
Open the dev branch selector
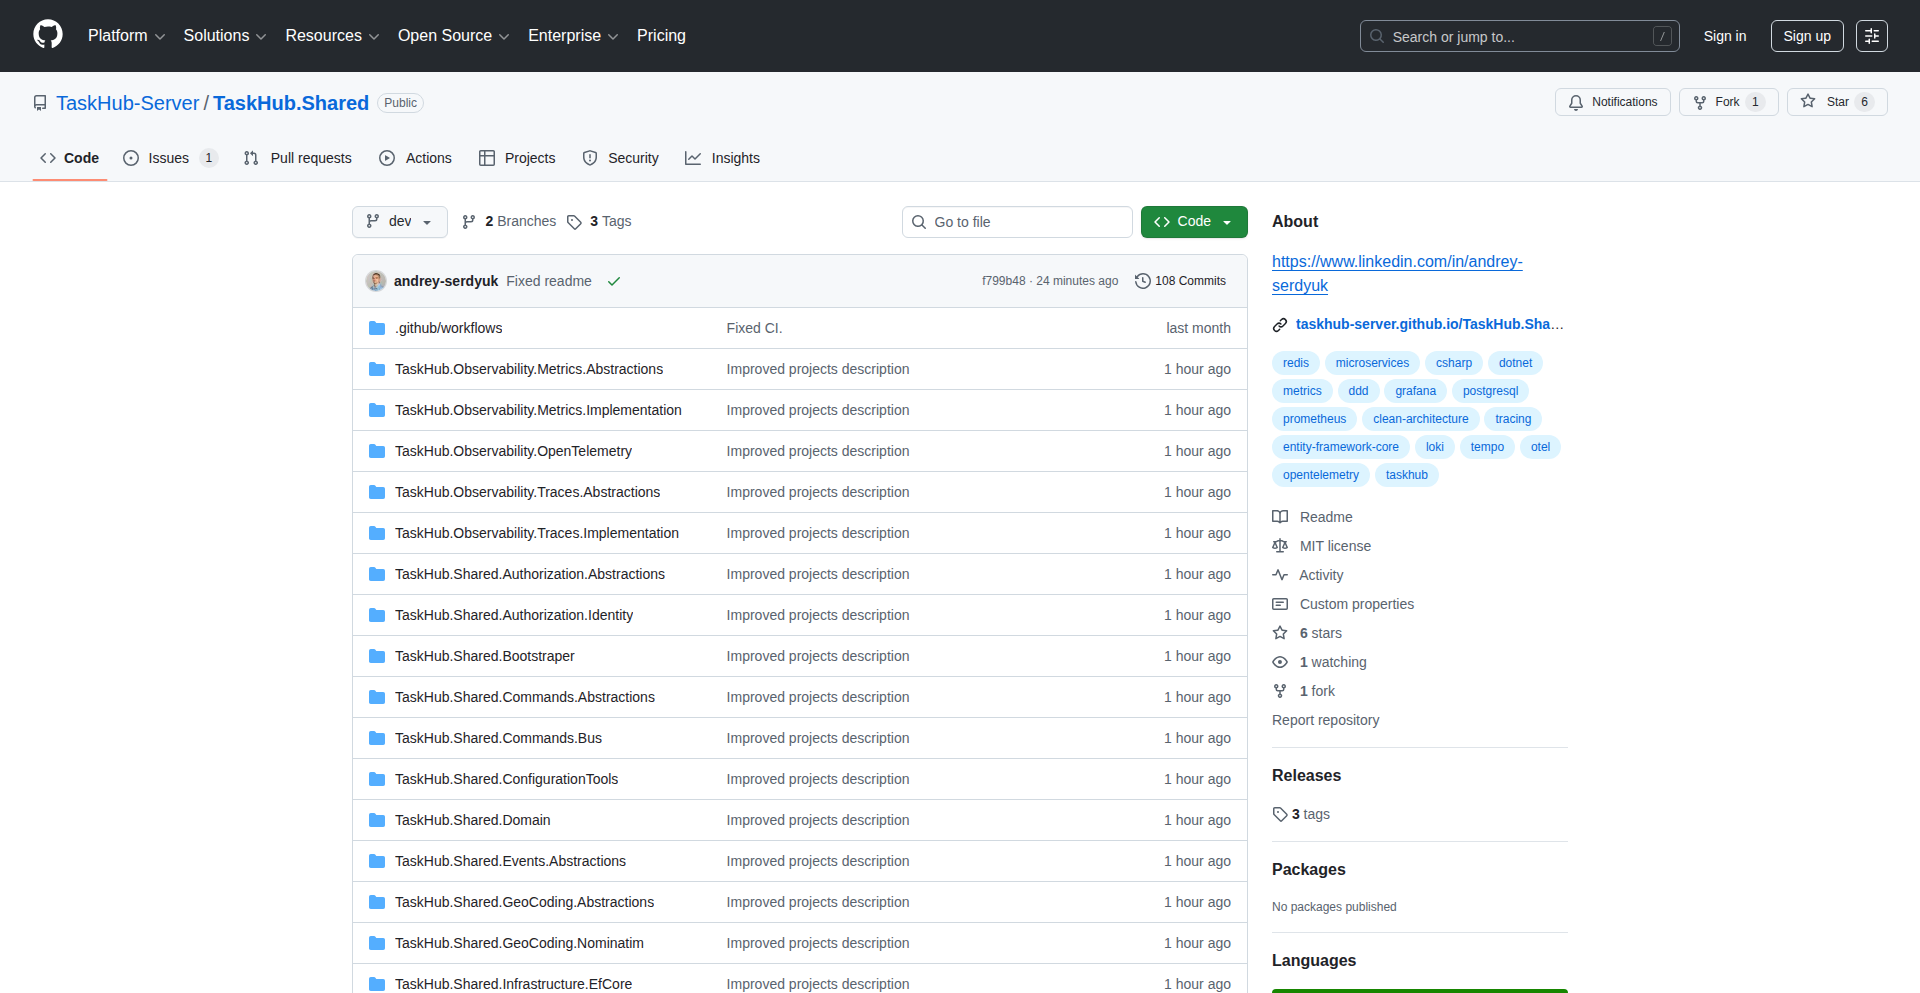pos(399,221)
